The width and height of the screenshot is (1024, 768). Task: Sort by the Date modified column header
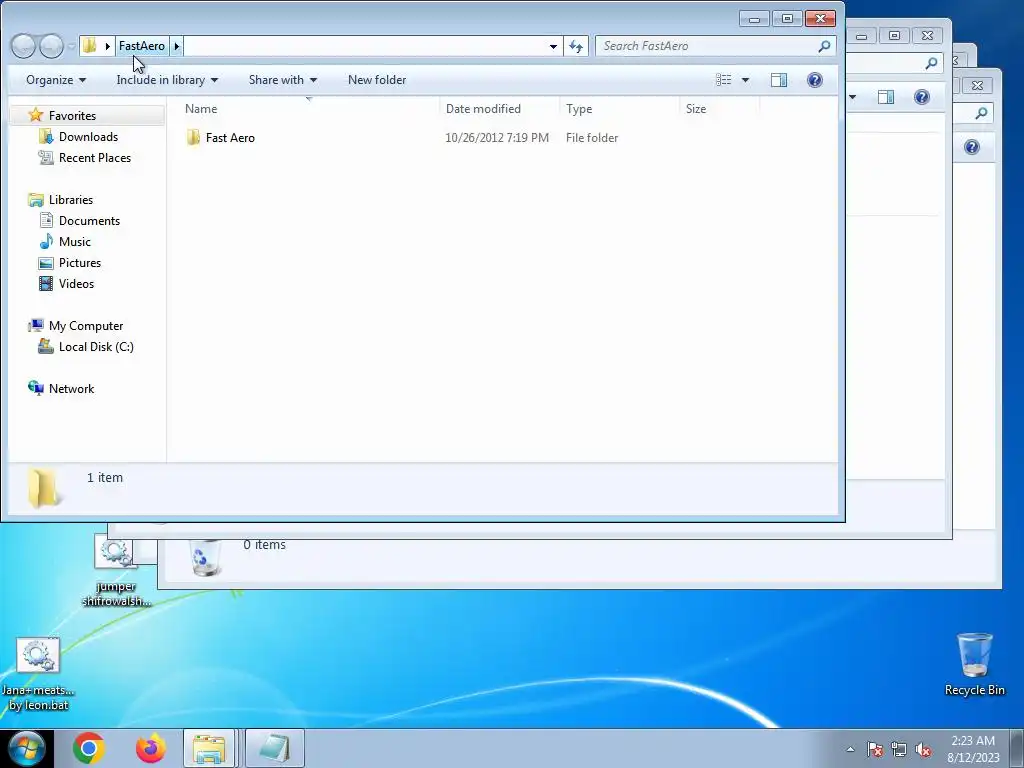(500, 109)
